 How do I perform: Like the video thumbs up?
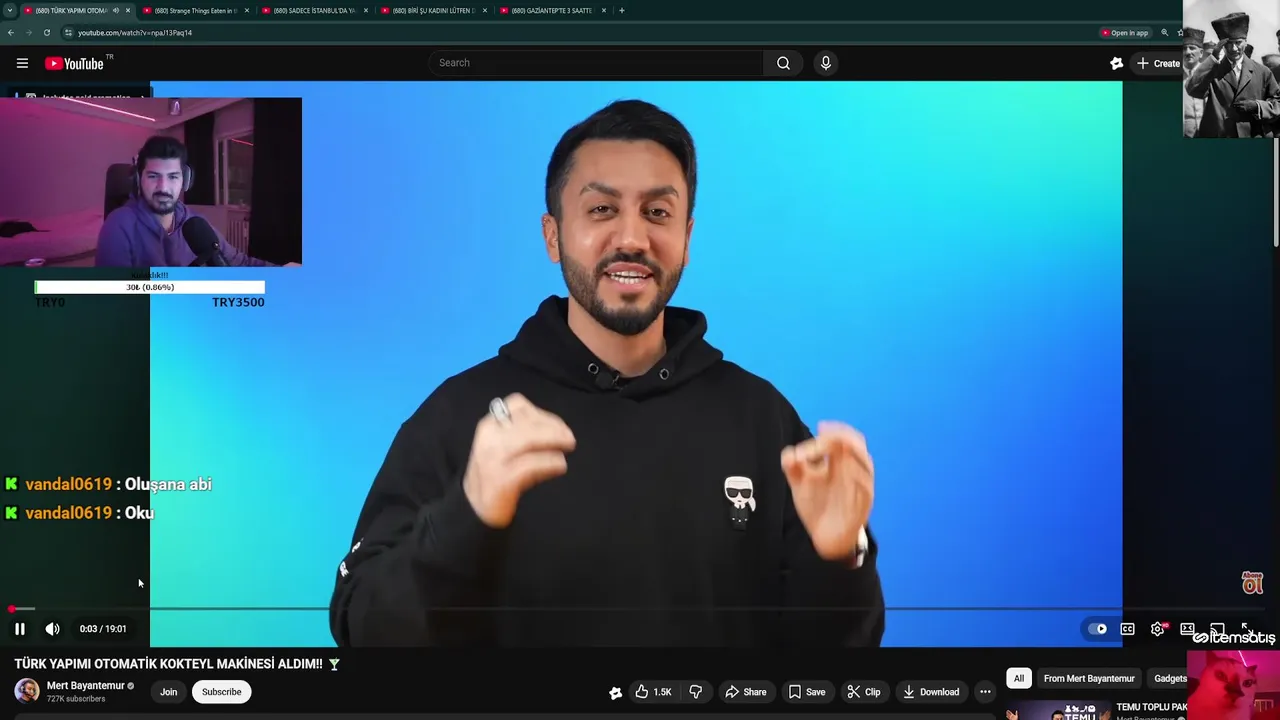pyautogui.click(x=653, y=692)
